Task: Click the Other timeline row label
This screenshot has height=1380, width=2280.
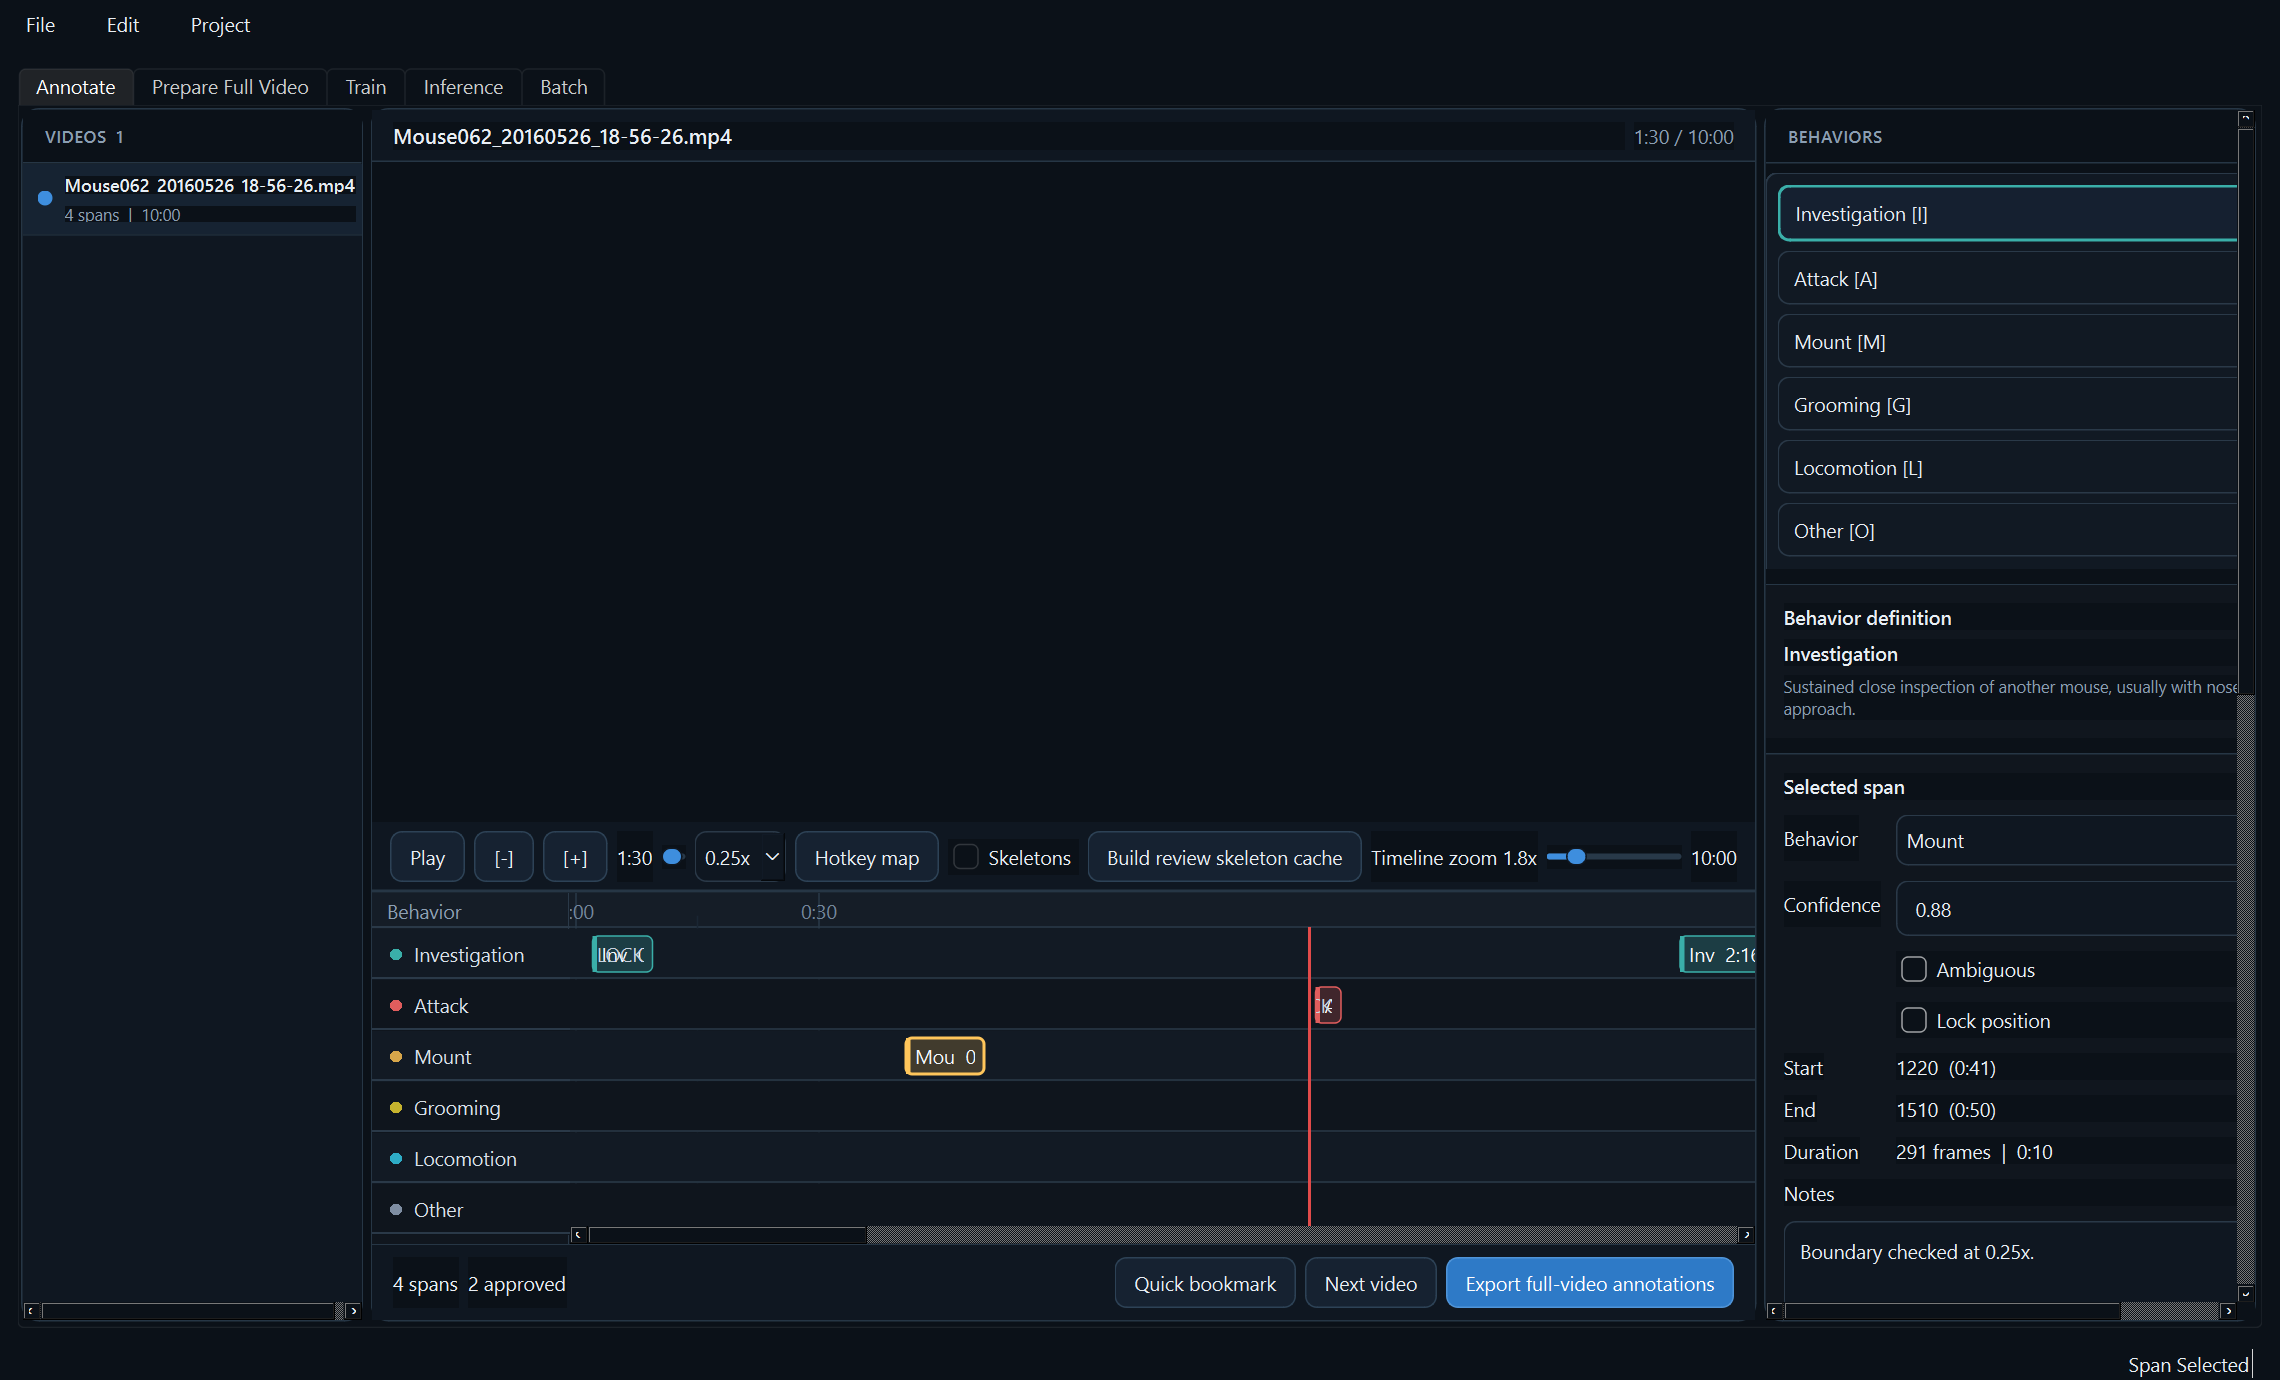Action: pos(438,1209)
